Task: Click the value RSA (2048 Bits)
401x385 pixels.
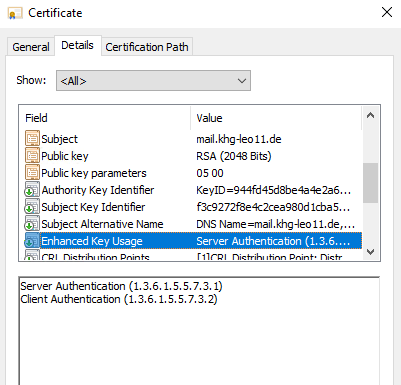Action: (234, 156)
